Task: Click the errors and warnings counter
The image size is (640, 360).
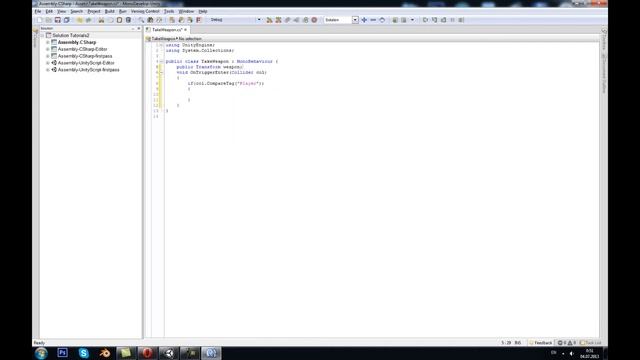Action: point(567,343)
